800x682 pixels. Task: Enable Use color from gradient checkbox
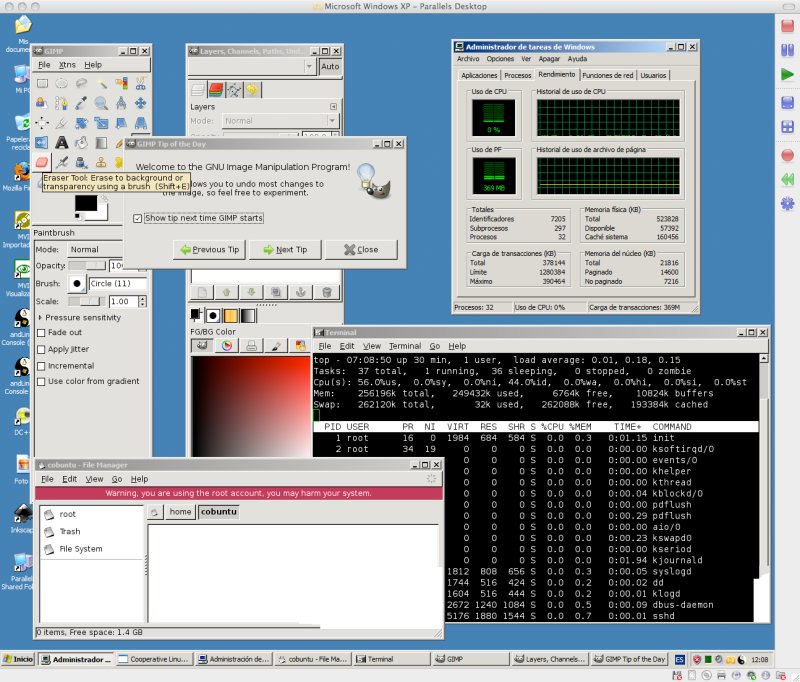pos(41,382)
